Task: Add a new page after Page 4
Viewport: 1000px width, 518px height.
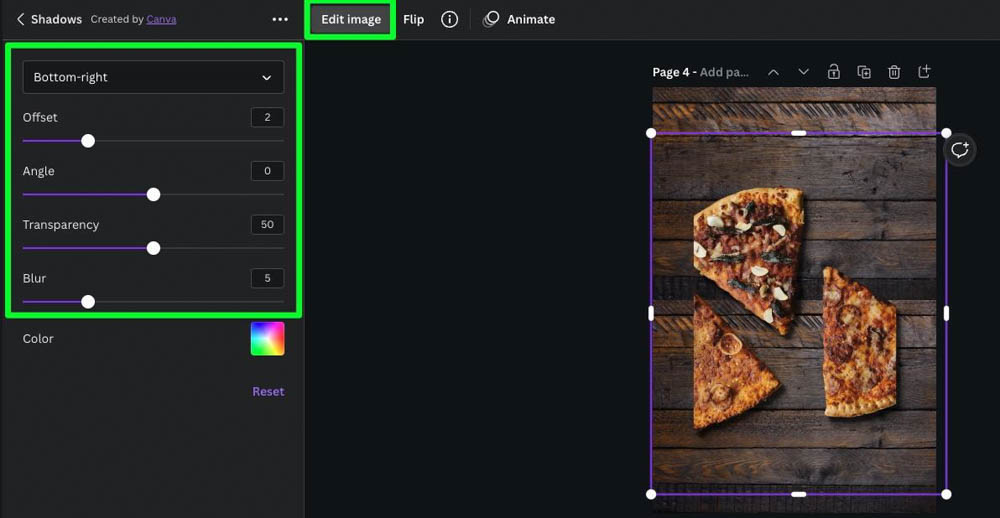Action: click(924, 71)
